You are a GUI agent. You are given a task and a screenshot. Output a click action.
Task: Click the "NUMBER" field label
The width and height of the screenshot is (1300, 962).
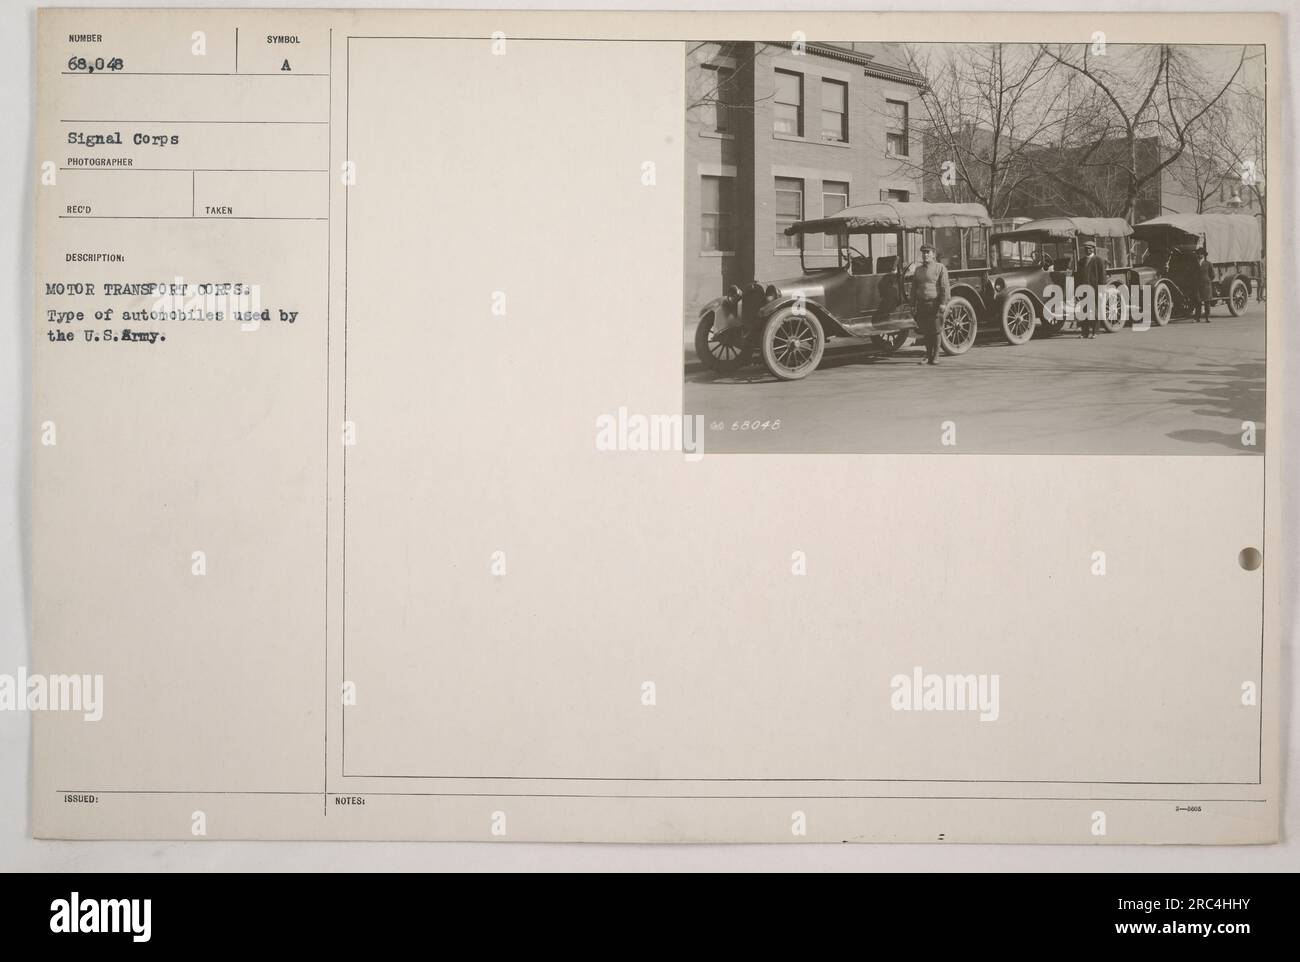click(85, 38)
